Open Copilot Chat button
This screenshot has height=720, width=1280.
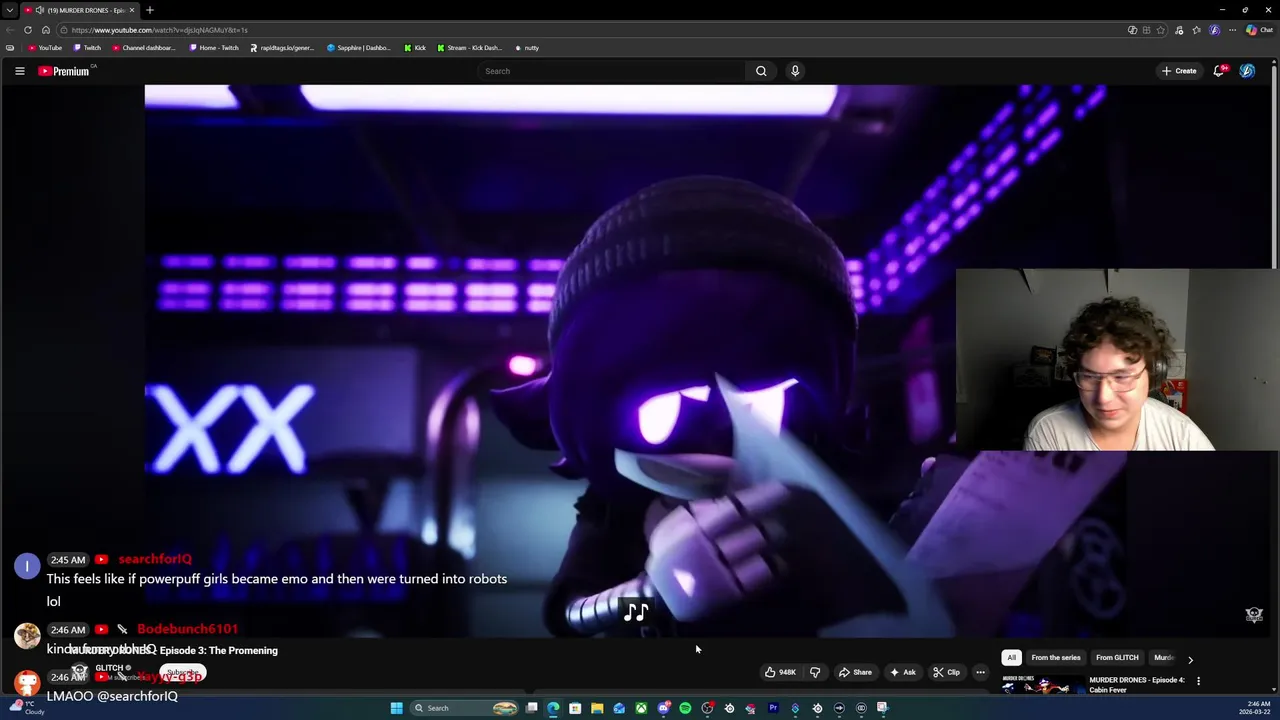[x=1259, y=30]
